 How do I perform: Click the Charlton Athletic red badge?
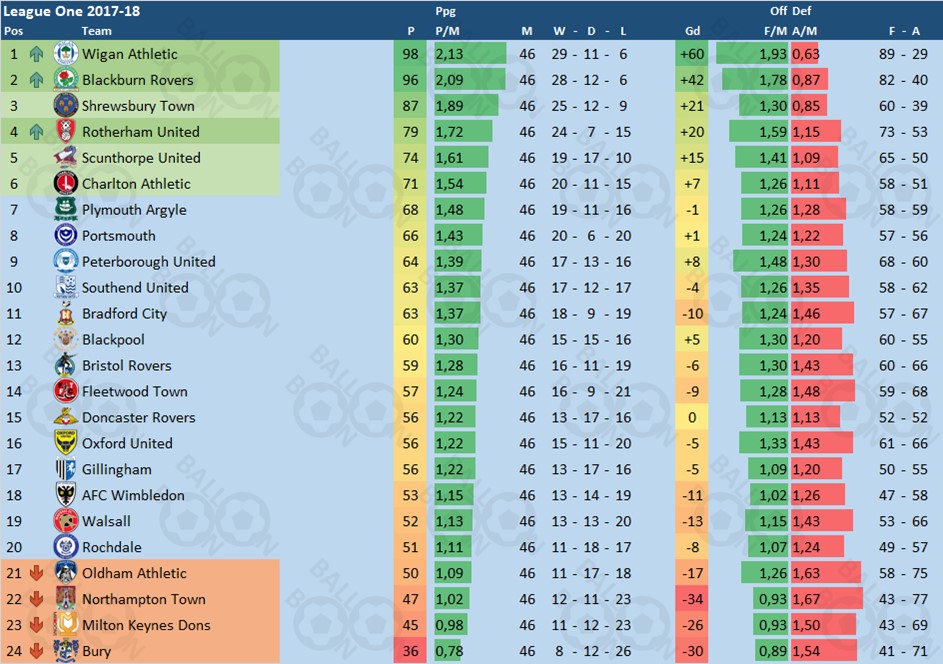[x=66, y=184]
